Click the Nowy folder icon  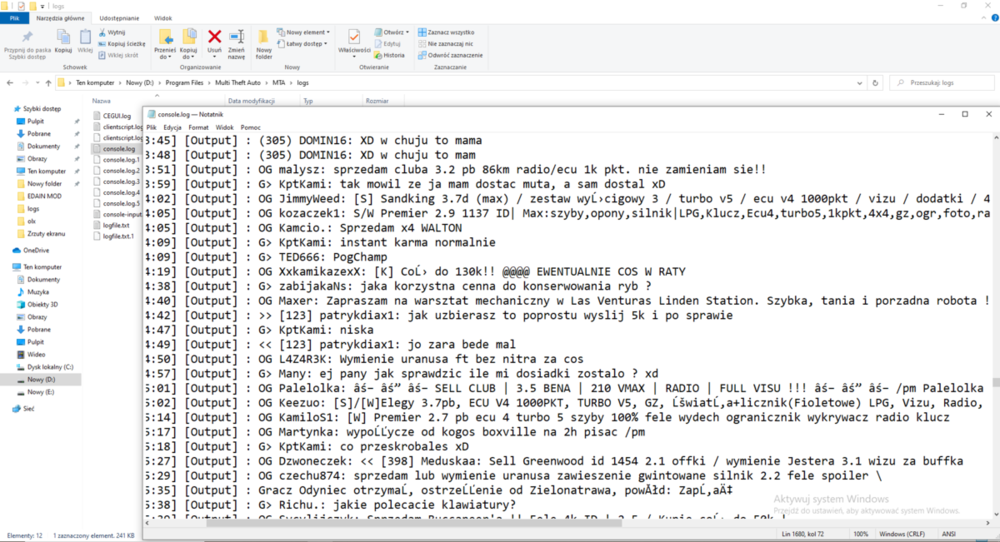click(x=263, y=37)
